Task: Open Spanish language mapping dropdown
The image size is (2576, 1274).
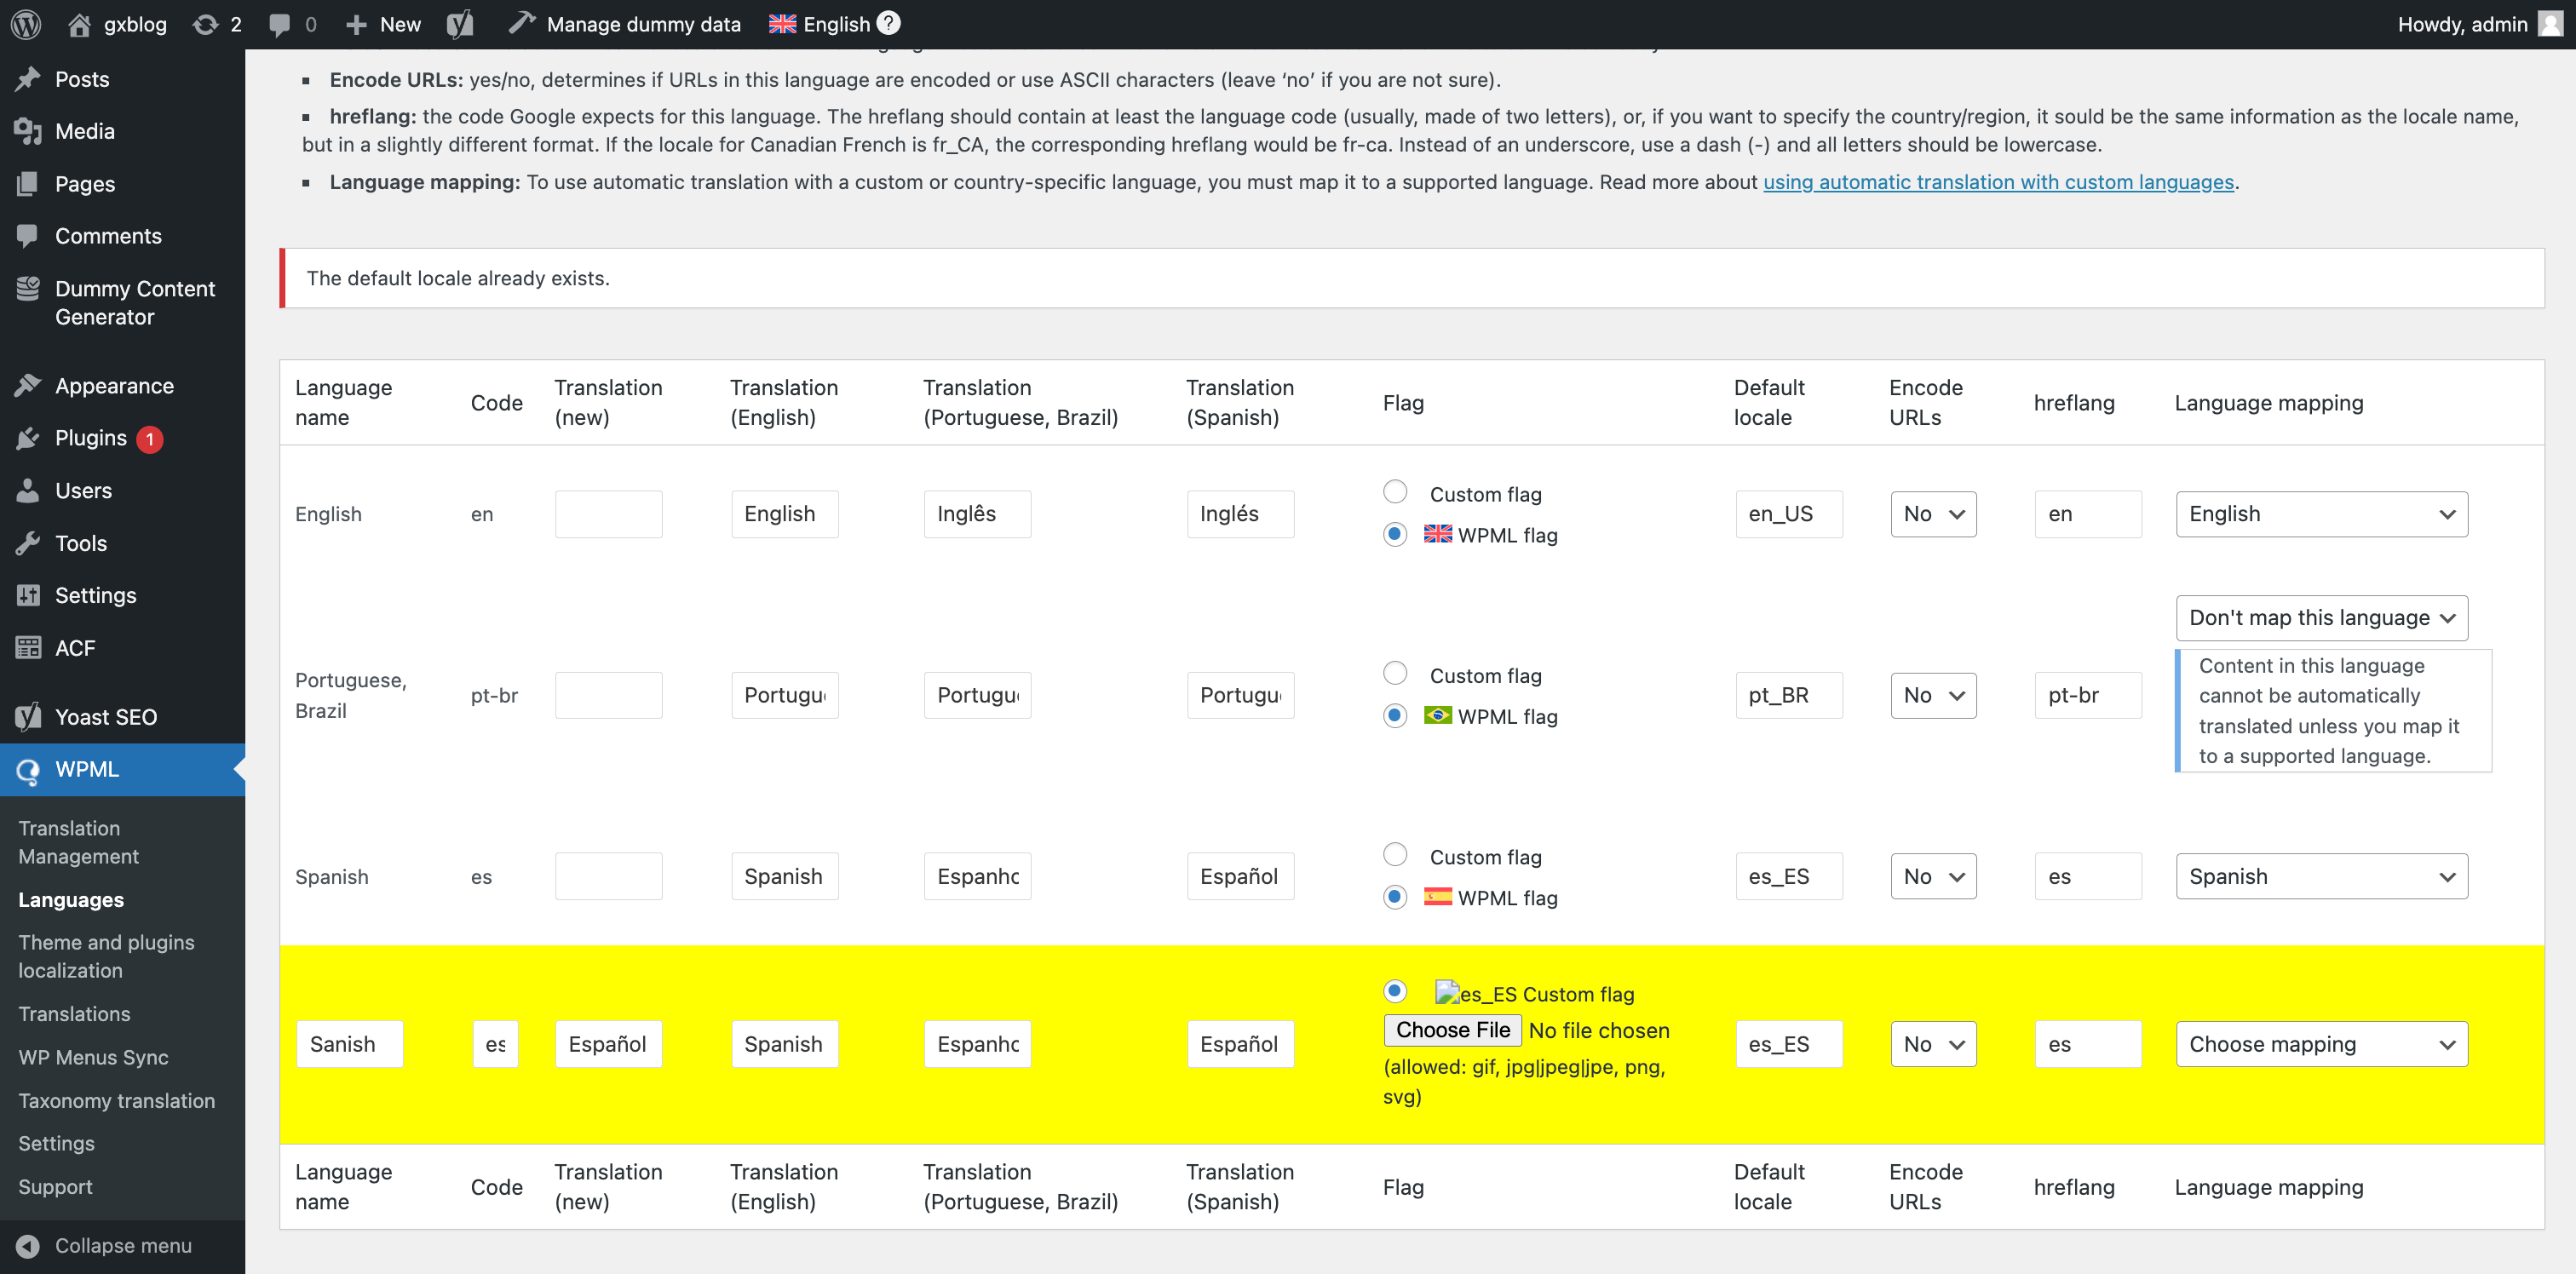Action: pyautogui.click(x=2321, y=876)
